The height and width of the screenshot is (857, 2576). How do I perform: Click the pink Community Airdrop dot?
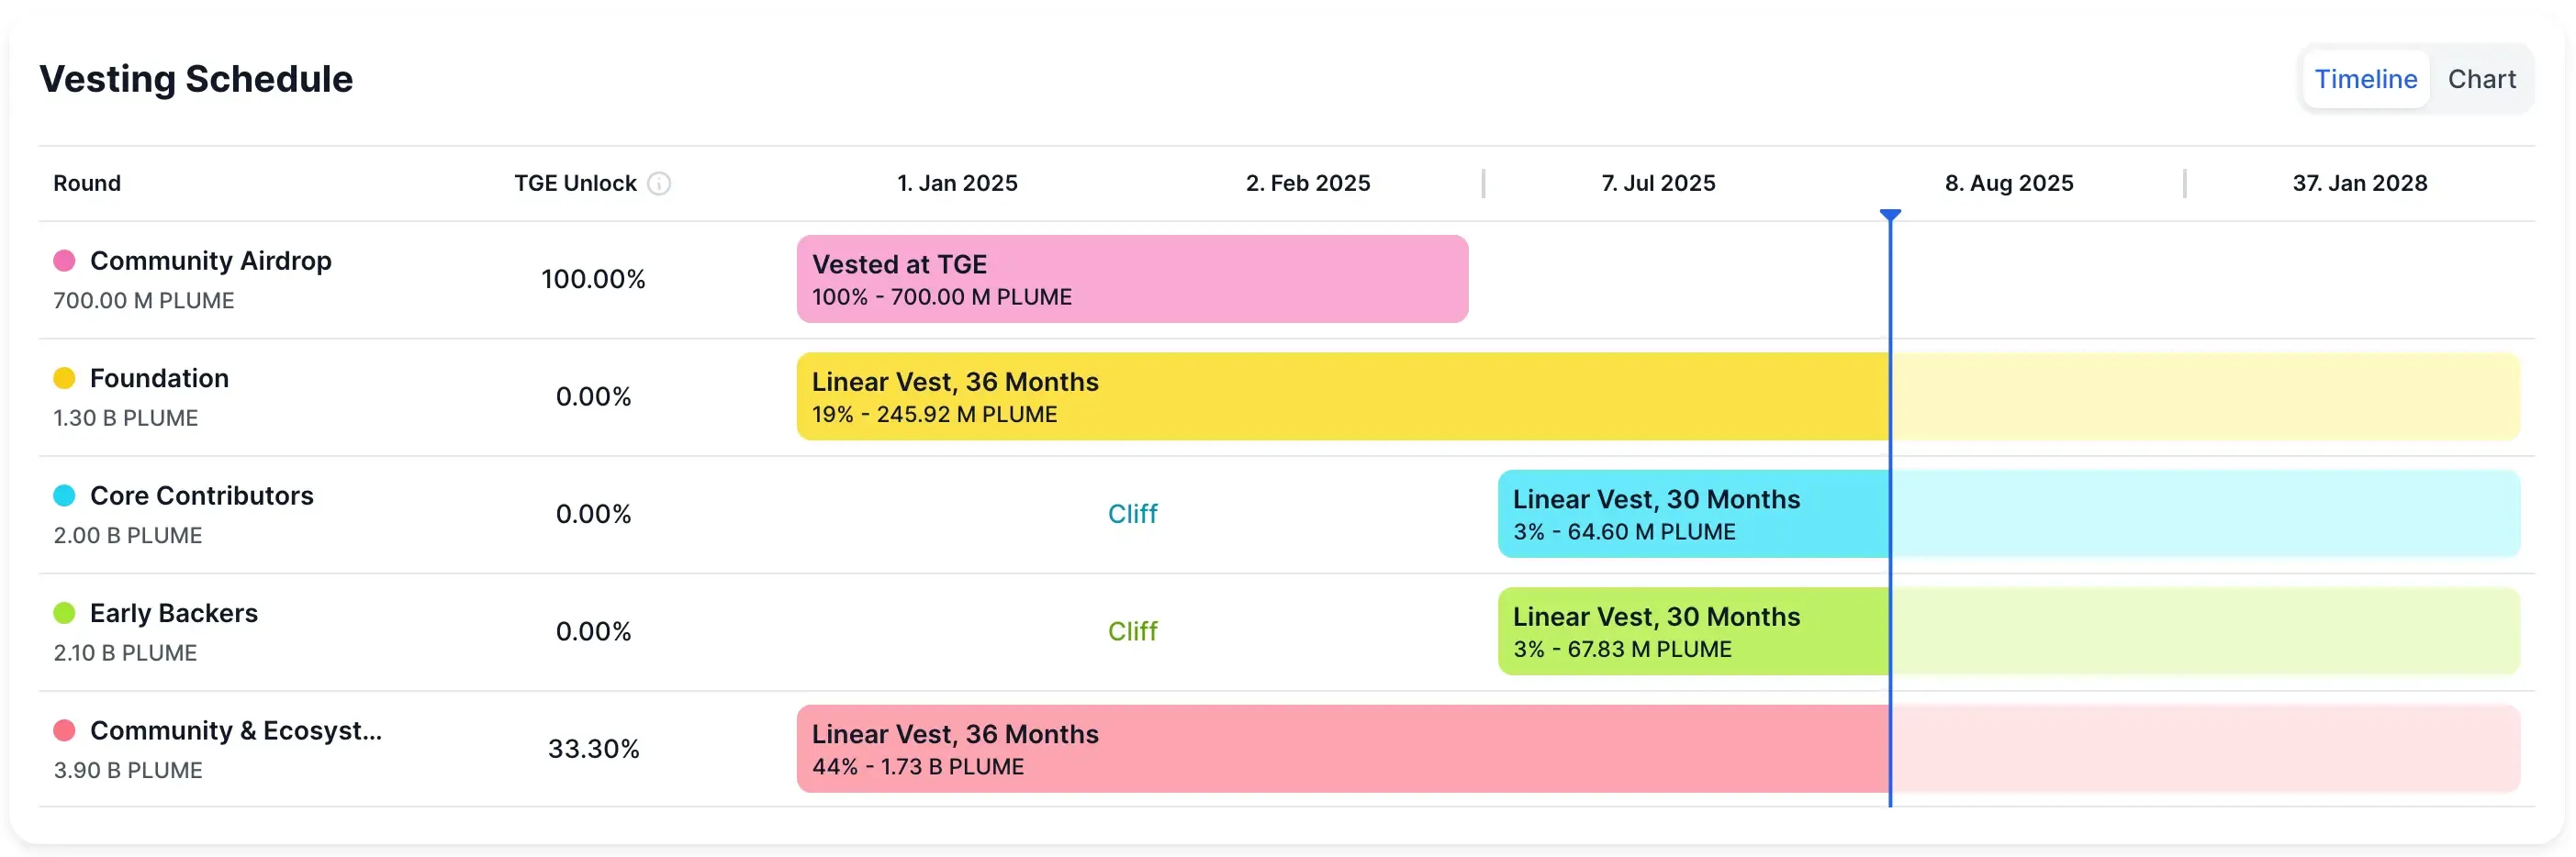pyautogui.click(x=64, y=261)
